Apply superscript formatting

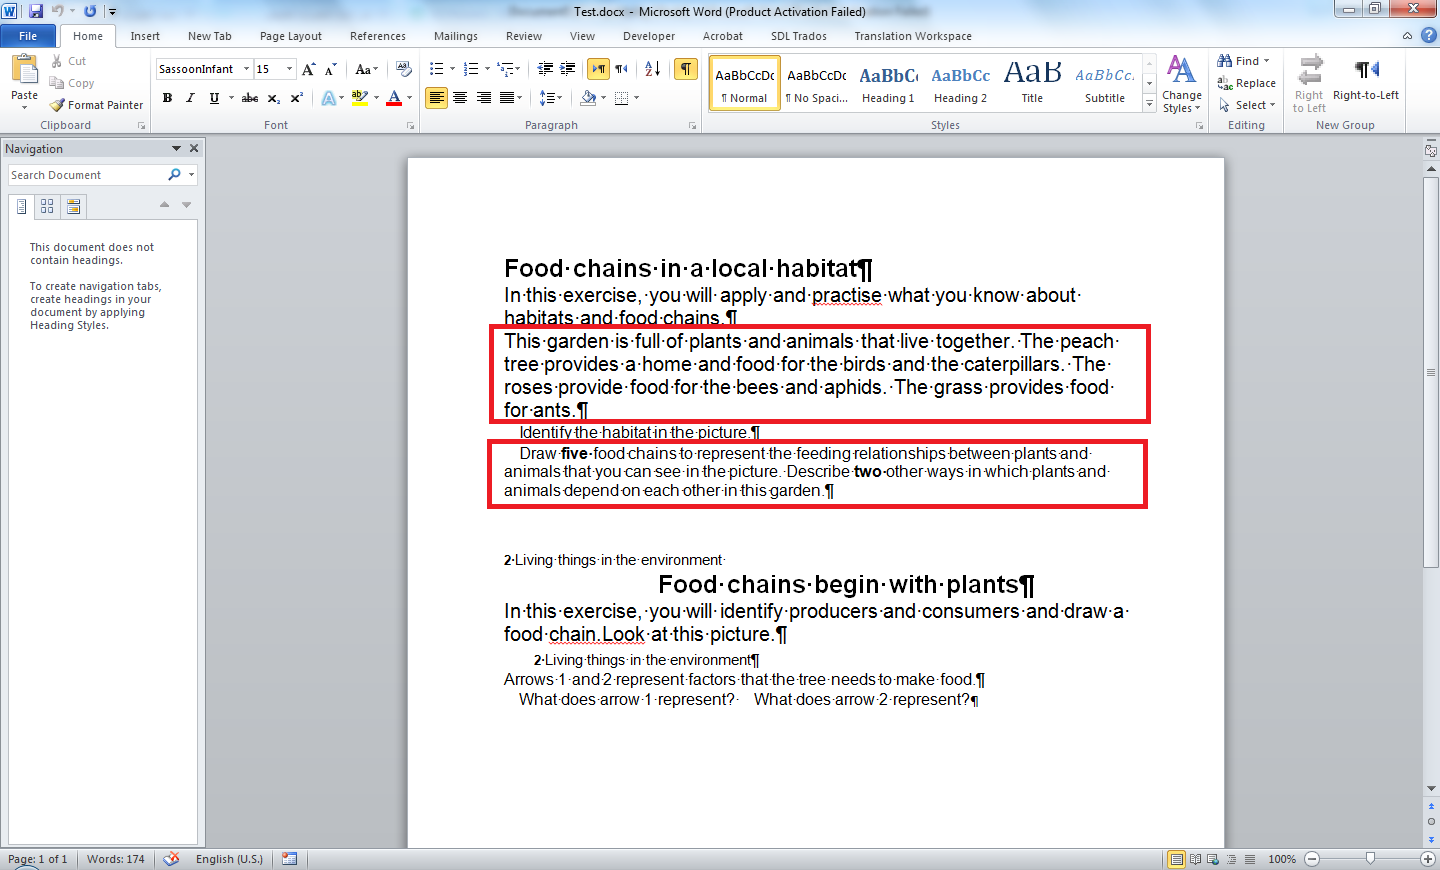pyautogui.click(x=296, y=98)
